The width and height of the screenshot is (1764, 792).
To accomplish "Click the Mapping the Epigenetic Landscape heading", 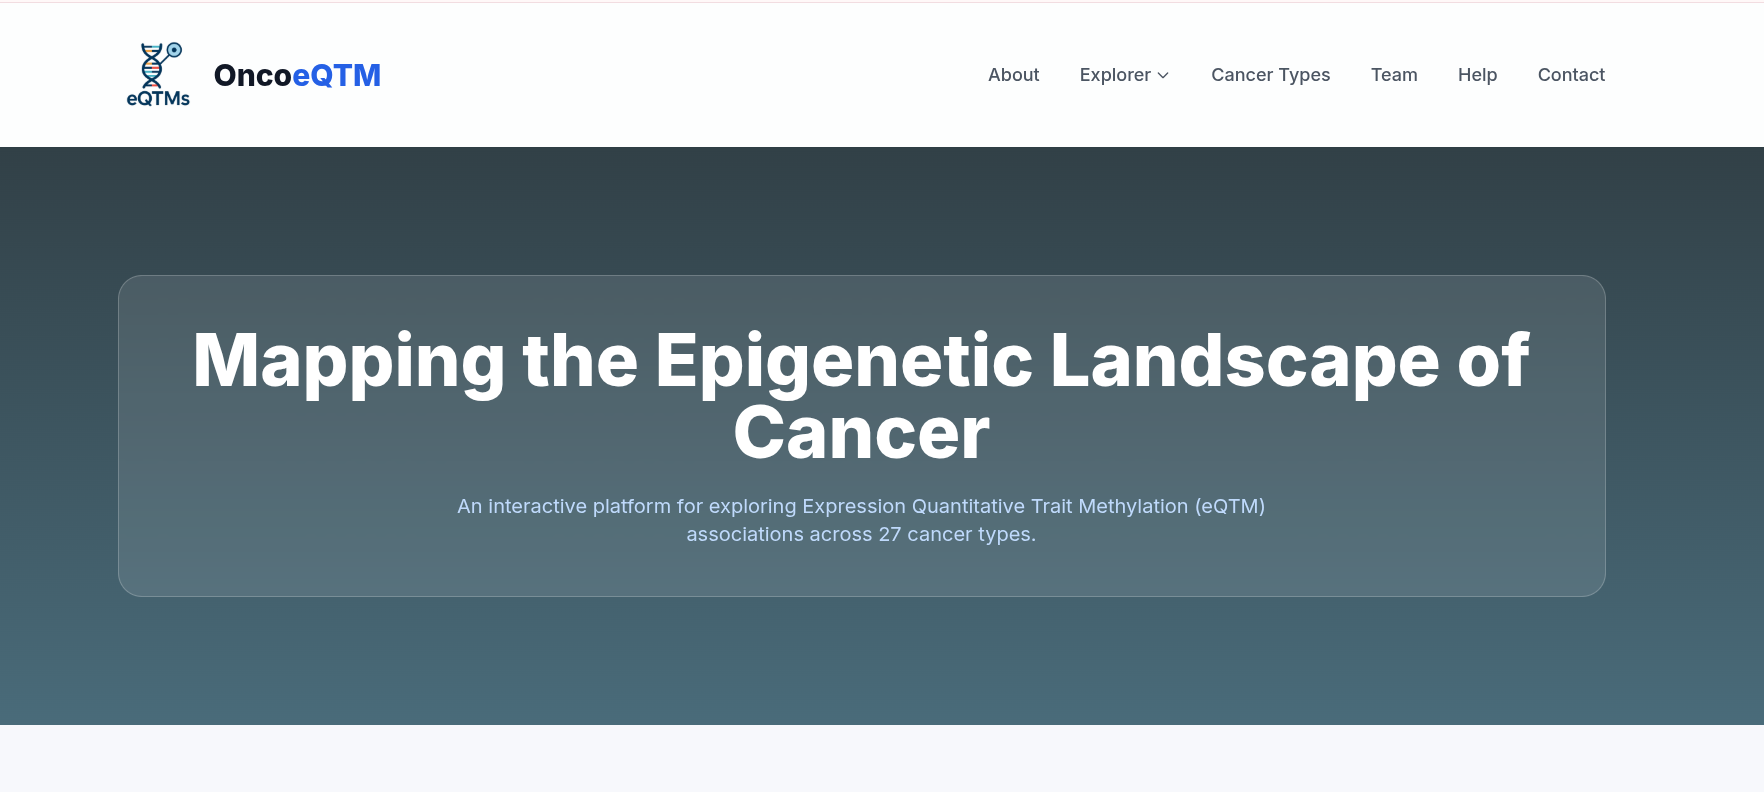I will [860, 361].
